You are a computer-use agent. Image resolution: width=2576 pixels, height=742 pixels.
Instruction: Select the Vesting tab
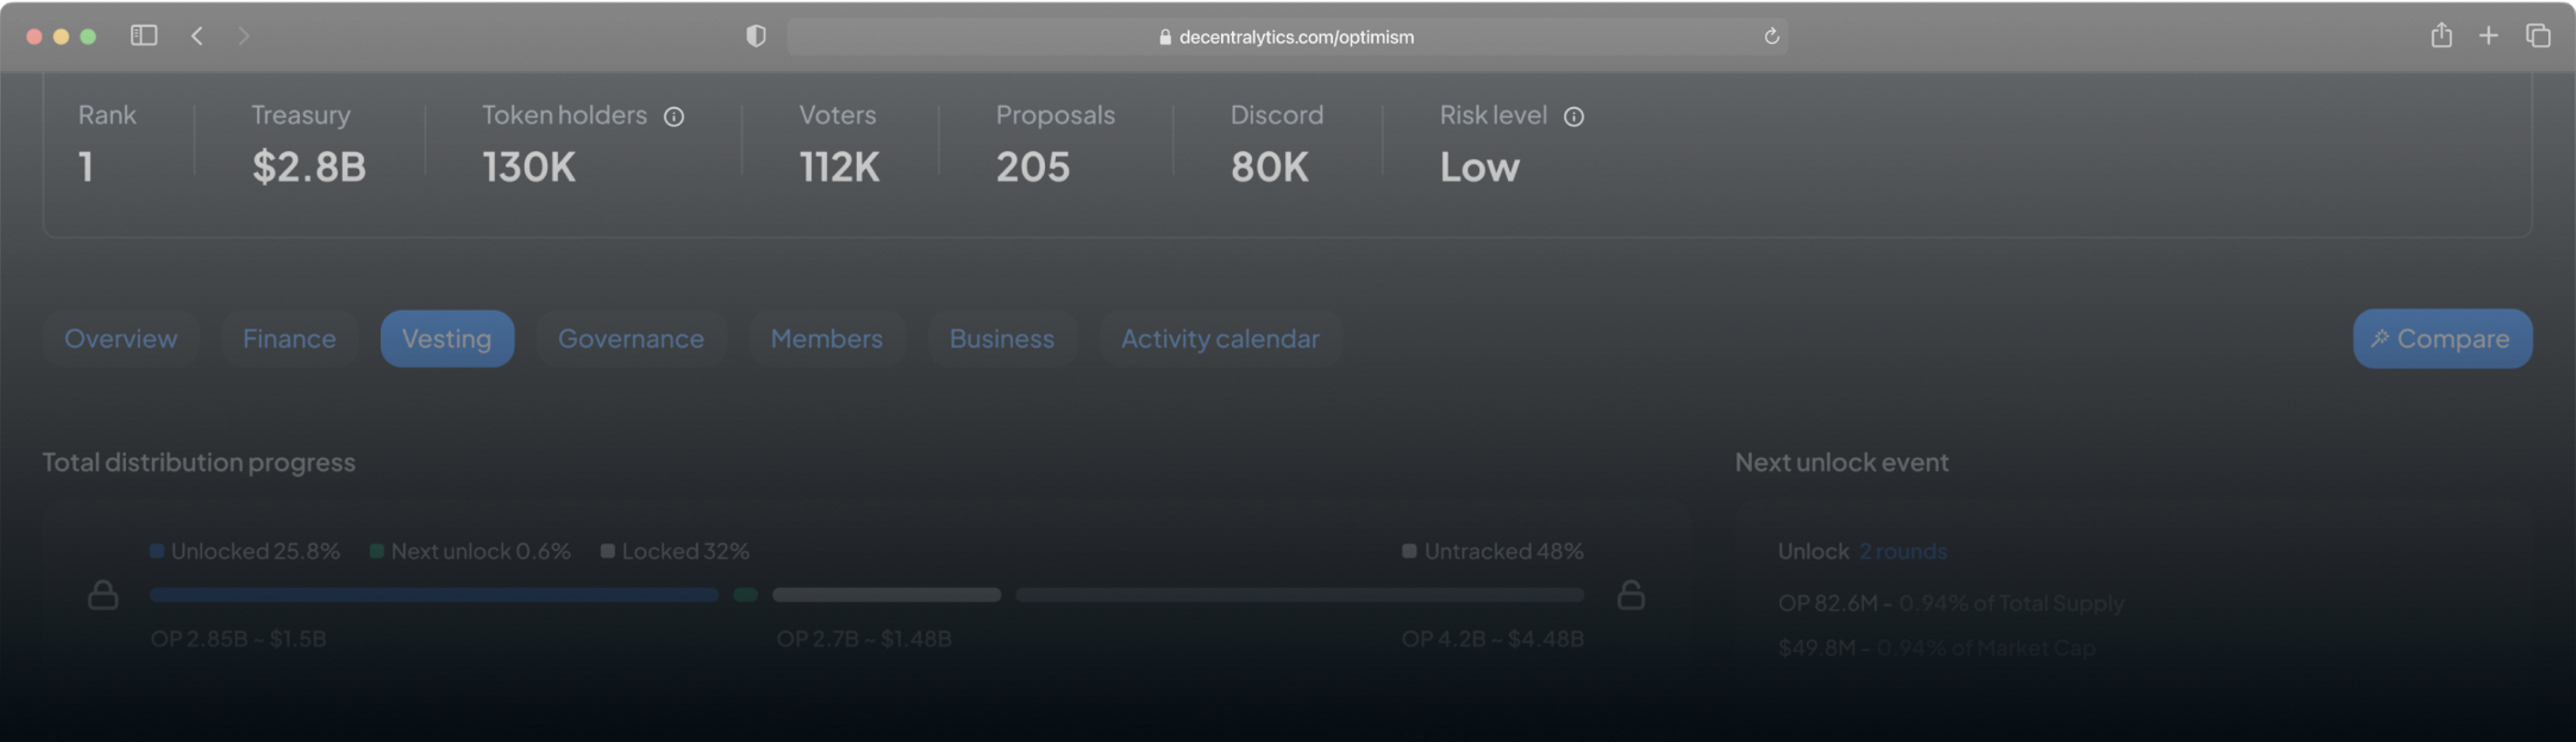[447, 339]
